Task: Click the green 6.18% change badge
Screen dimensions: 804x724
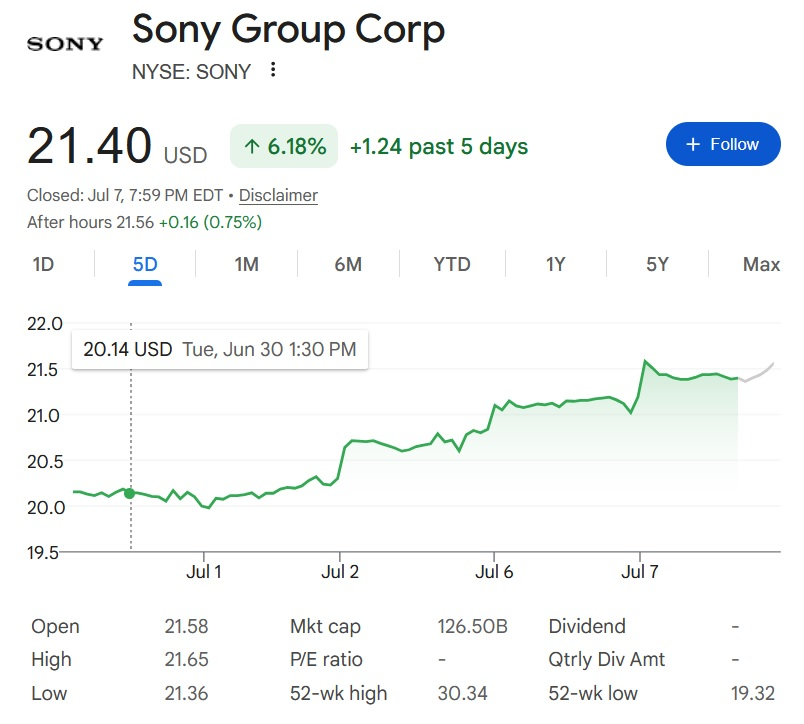Action: [284, 146]
